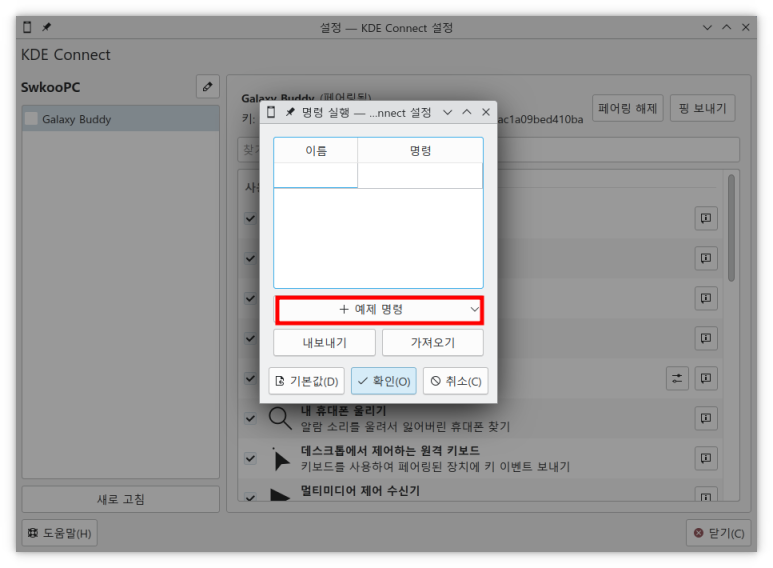Click the magnifier icon of 내 휴대폰 울리기
Screen dimensions: 773x568
coord(280,418)
